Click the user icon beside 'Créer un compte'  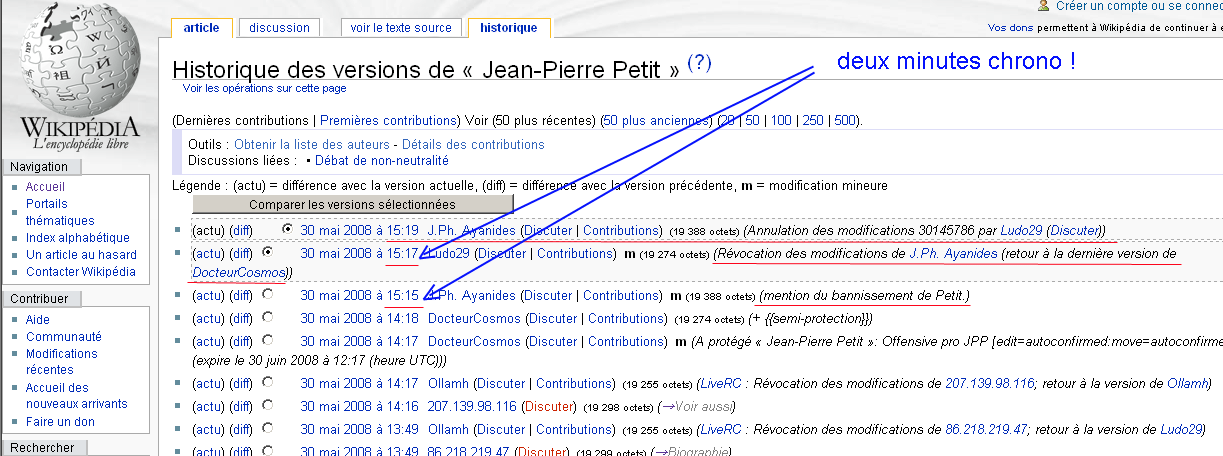point(1043,6)
